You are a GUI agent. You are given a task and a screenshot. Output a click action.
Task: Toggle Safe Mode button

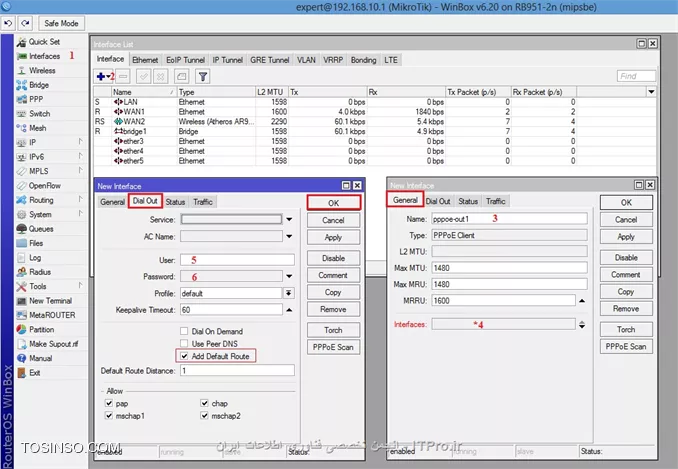61,23
